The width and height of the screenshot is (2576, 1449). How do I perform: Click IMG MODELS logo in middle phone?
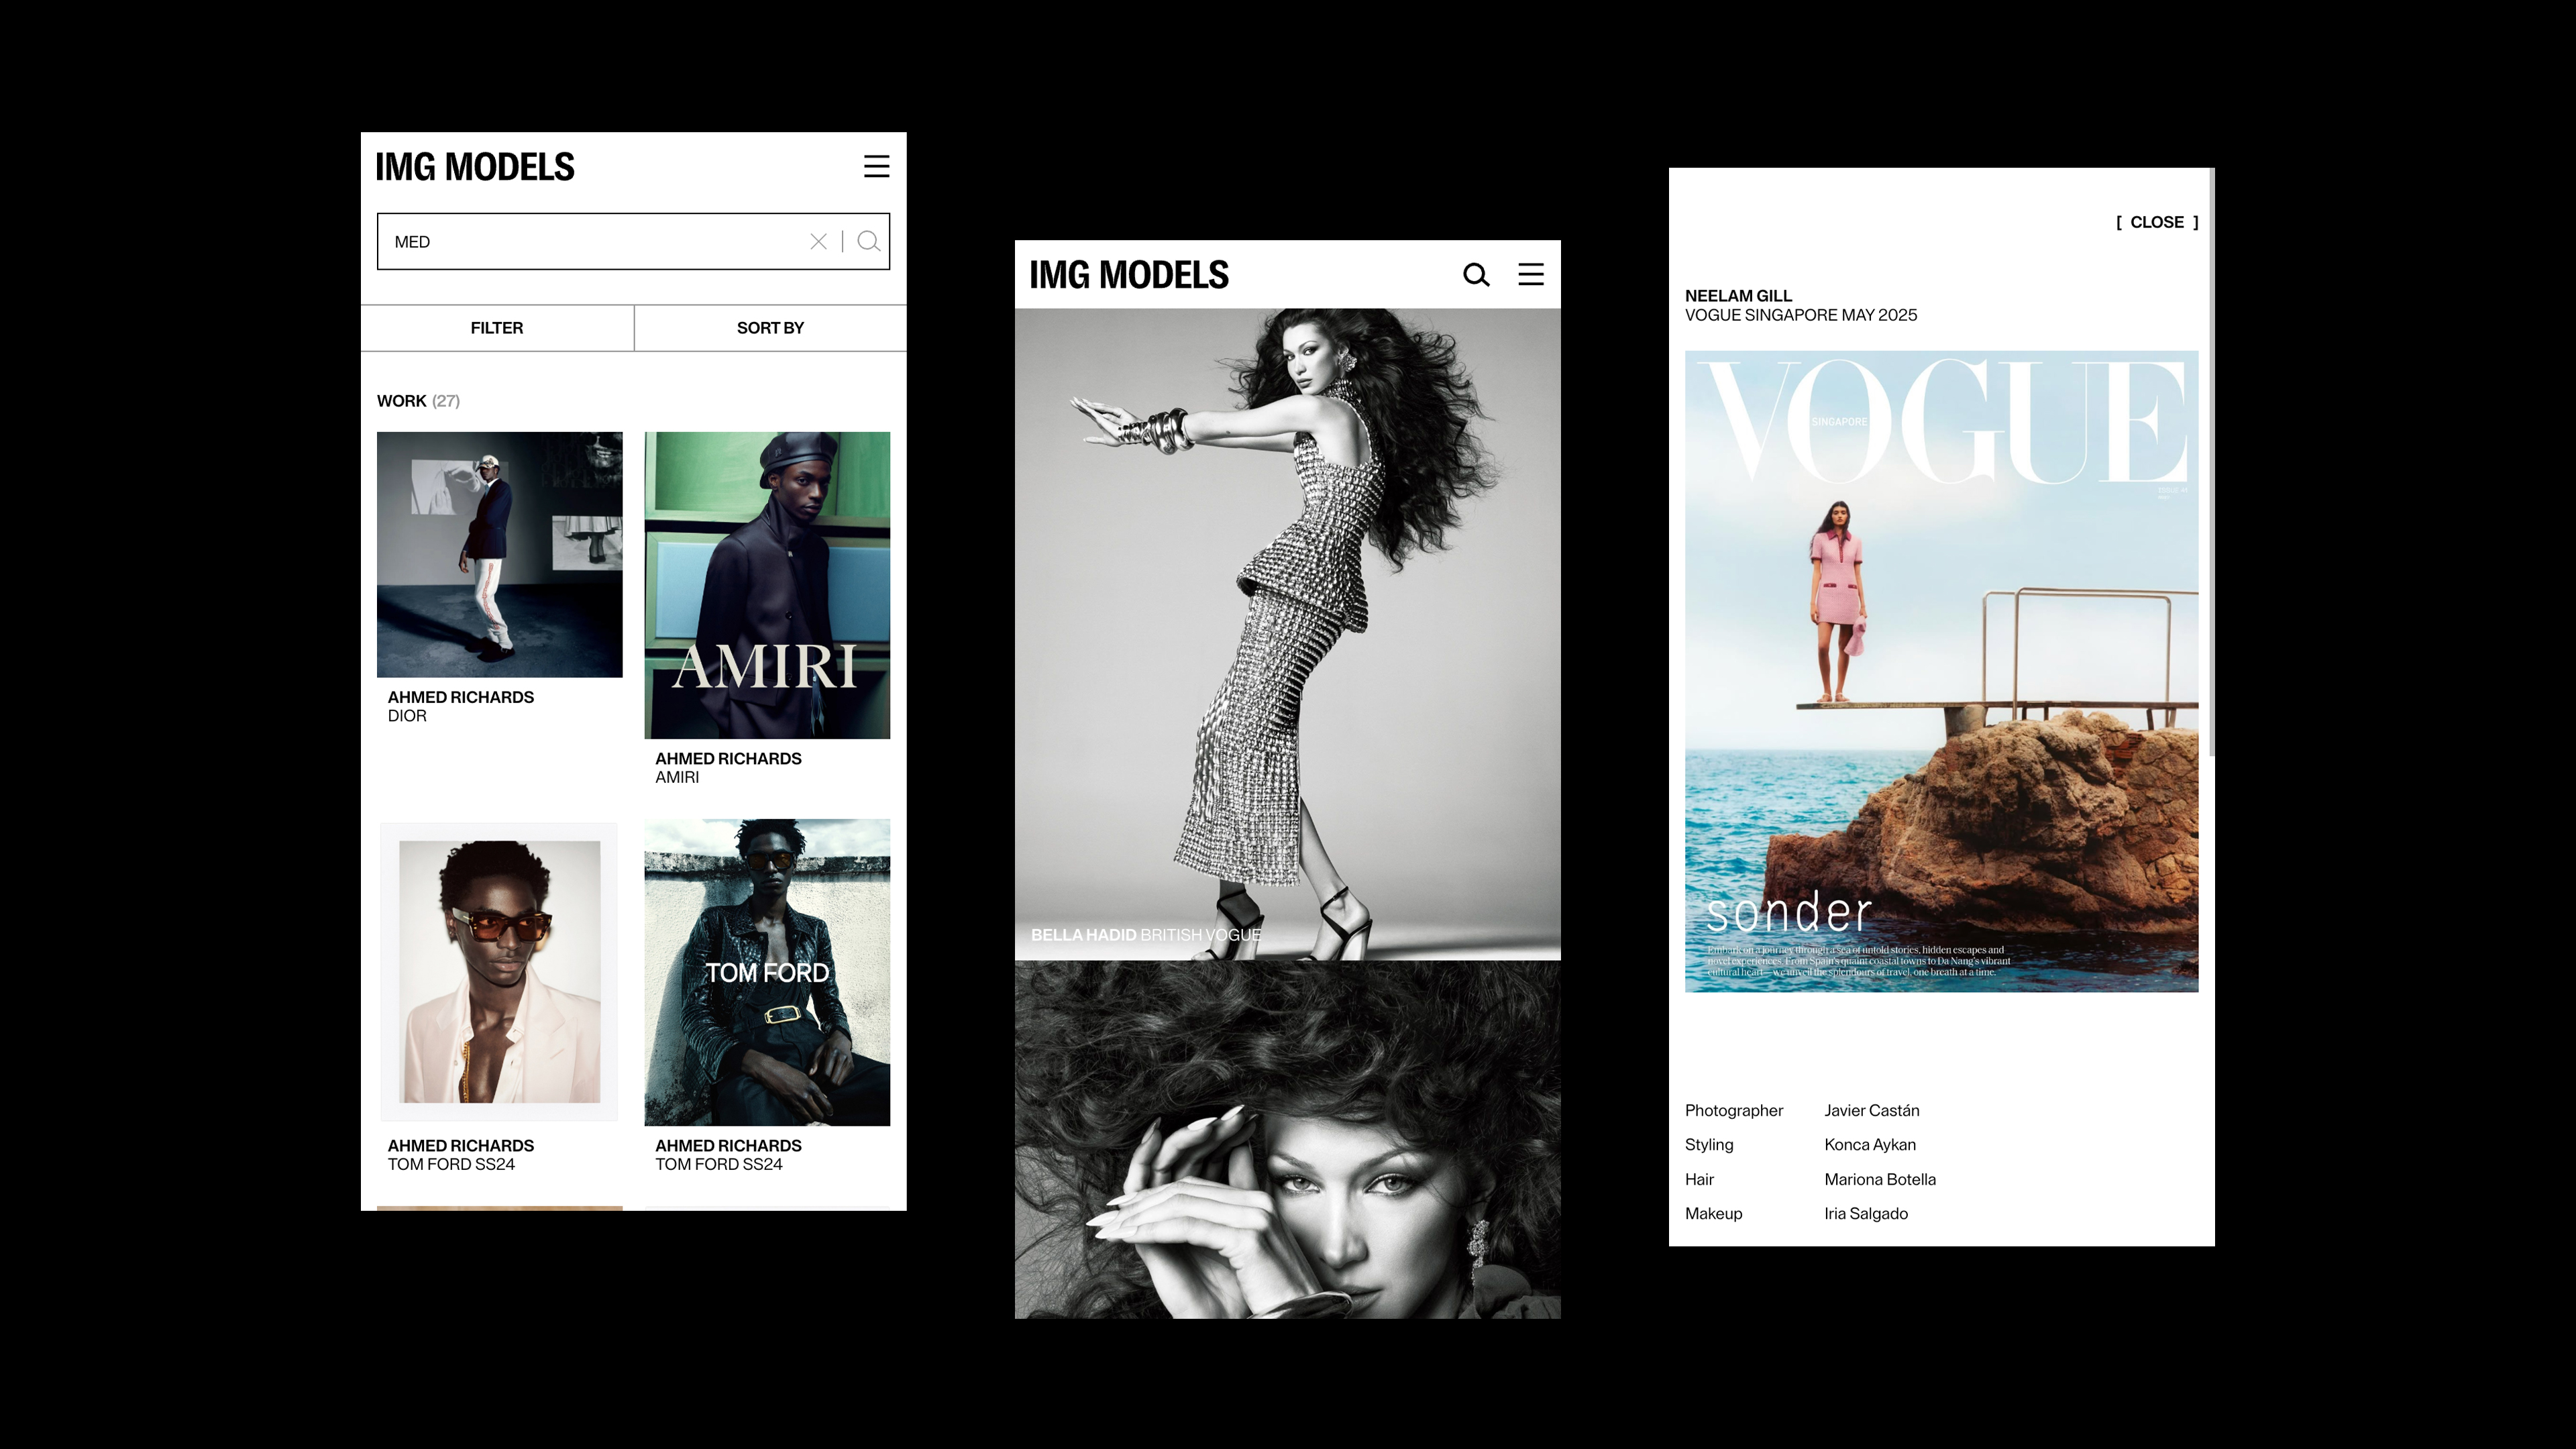pos(1129,275)
